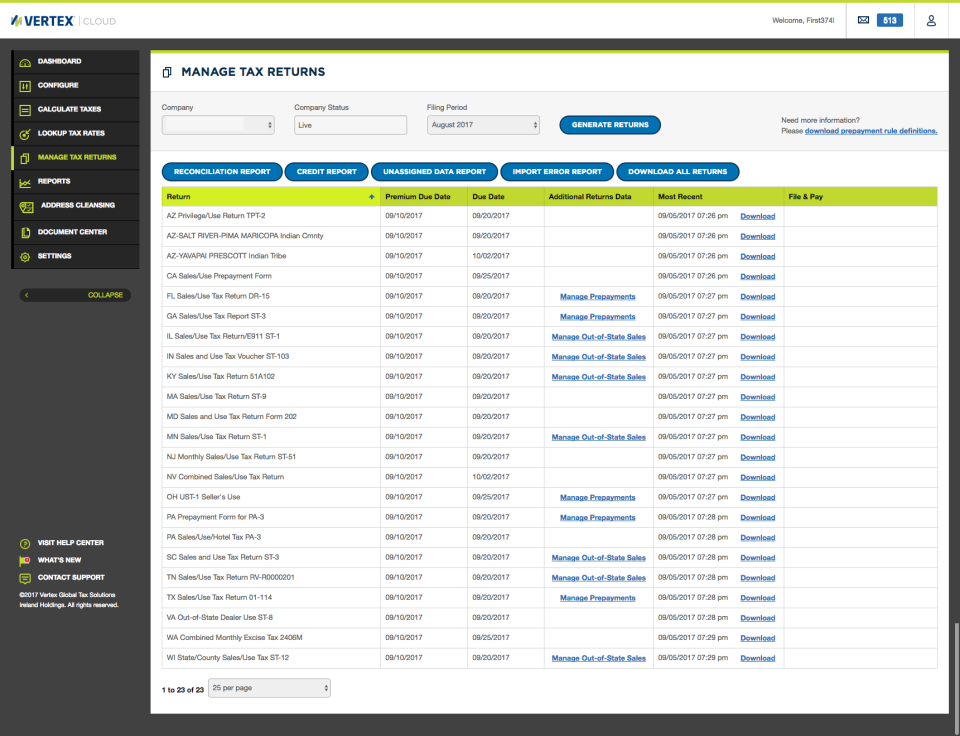960x736 pixels.
Task: Collapse the left navigation sidebar
Action: (75, 294)
